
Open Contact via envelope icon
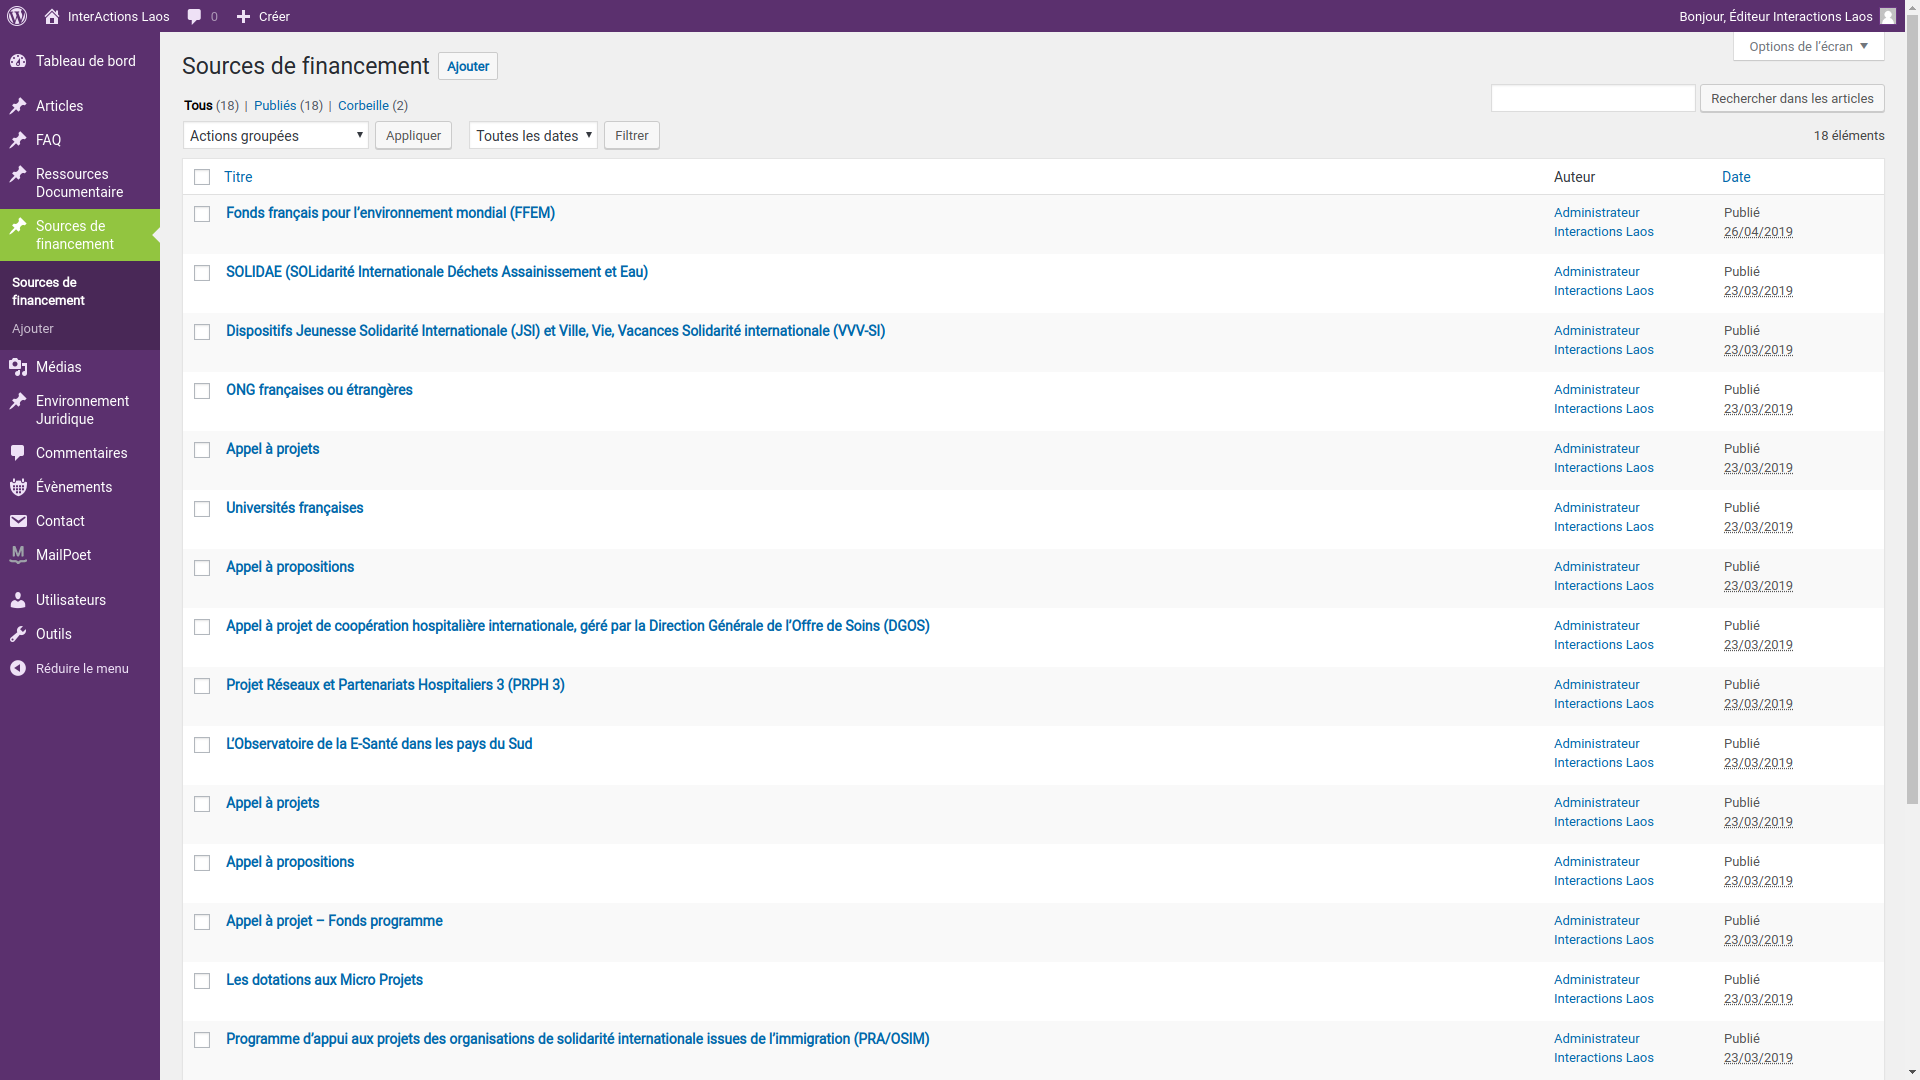18,521
